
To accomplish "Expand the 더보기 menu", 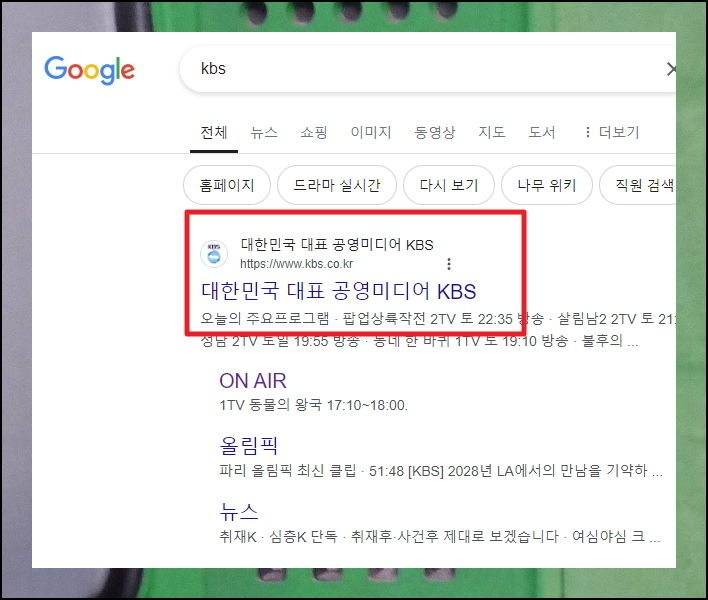I will pyautogui.click(x=612, y=133).
